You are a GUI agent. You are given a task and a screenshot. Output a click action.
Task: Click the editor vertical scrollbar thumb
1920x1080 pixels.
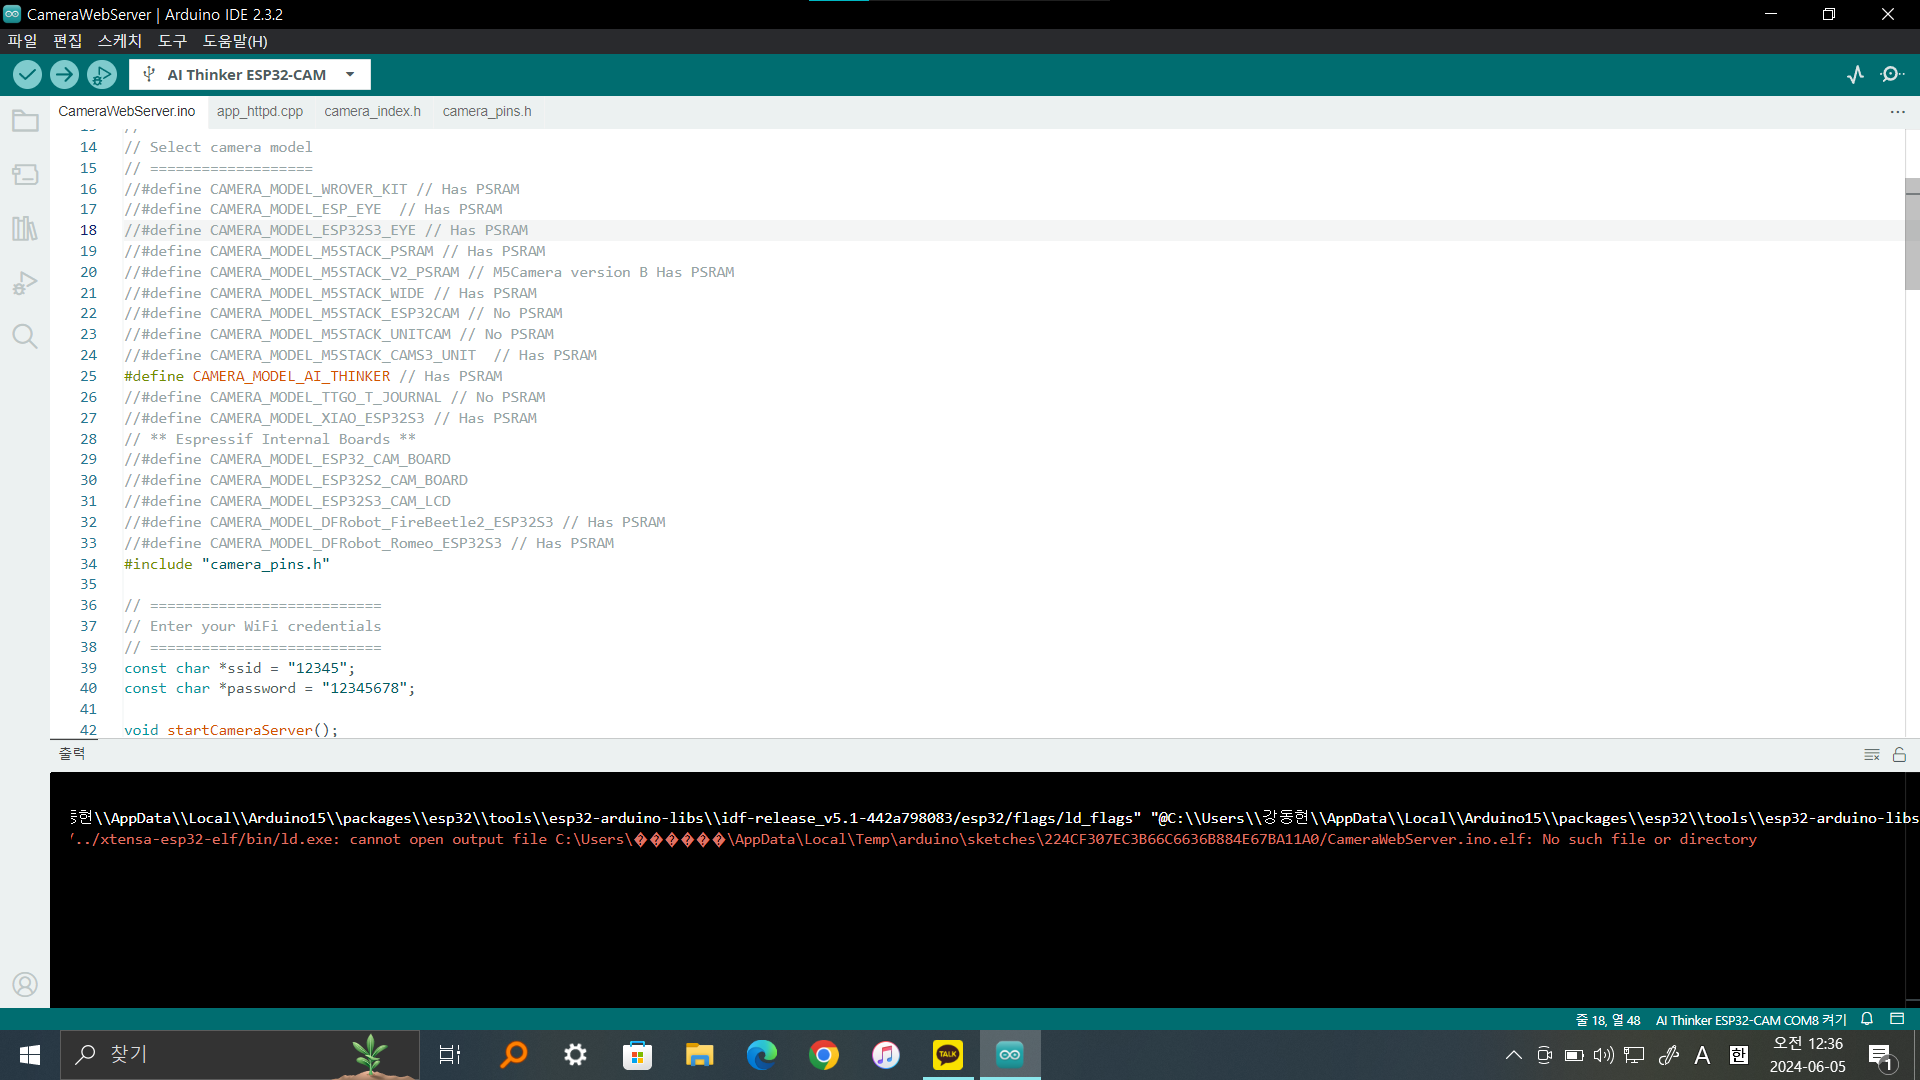[1912, 235]
